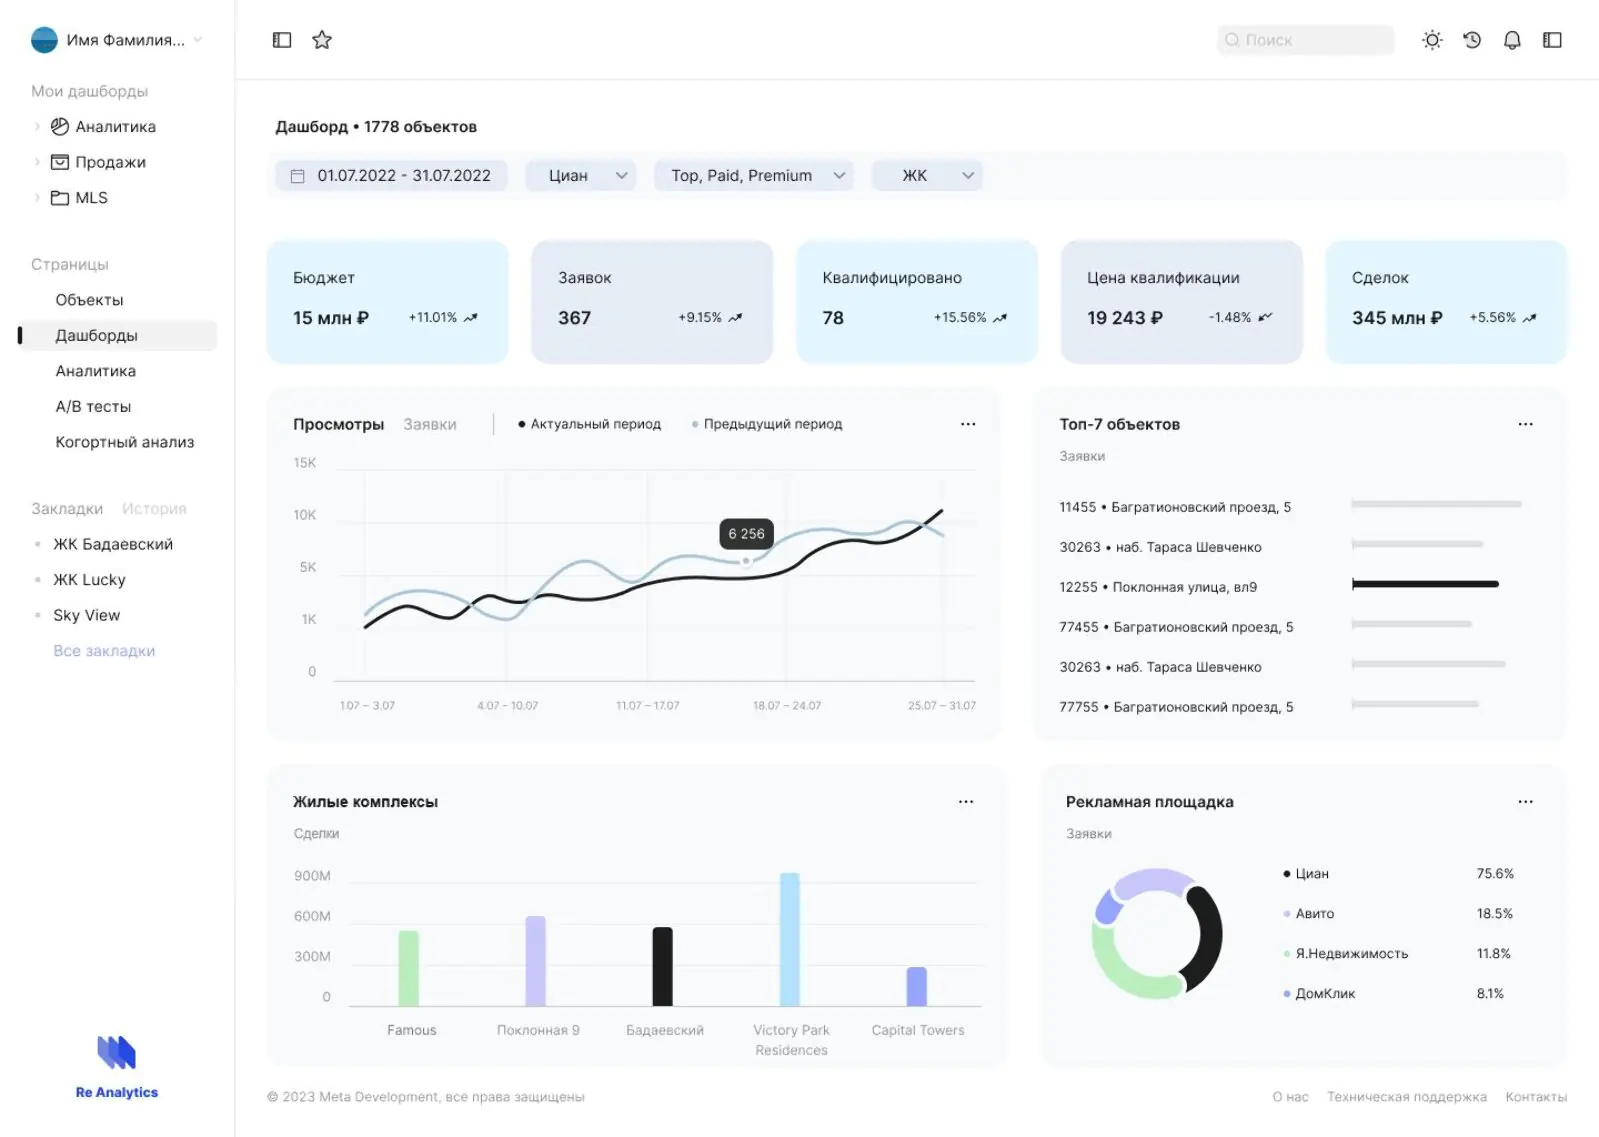Image resolution: width=1599 pixels, height=1137 pixels.
Task: Focus the Поиск search field
Action: pyautogui.click(x=1305, y=40)
